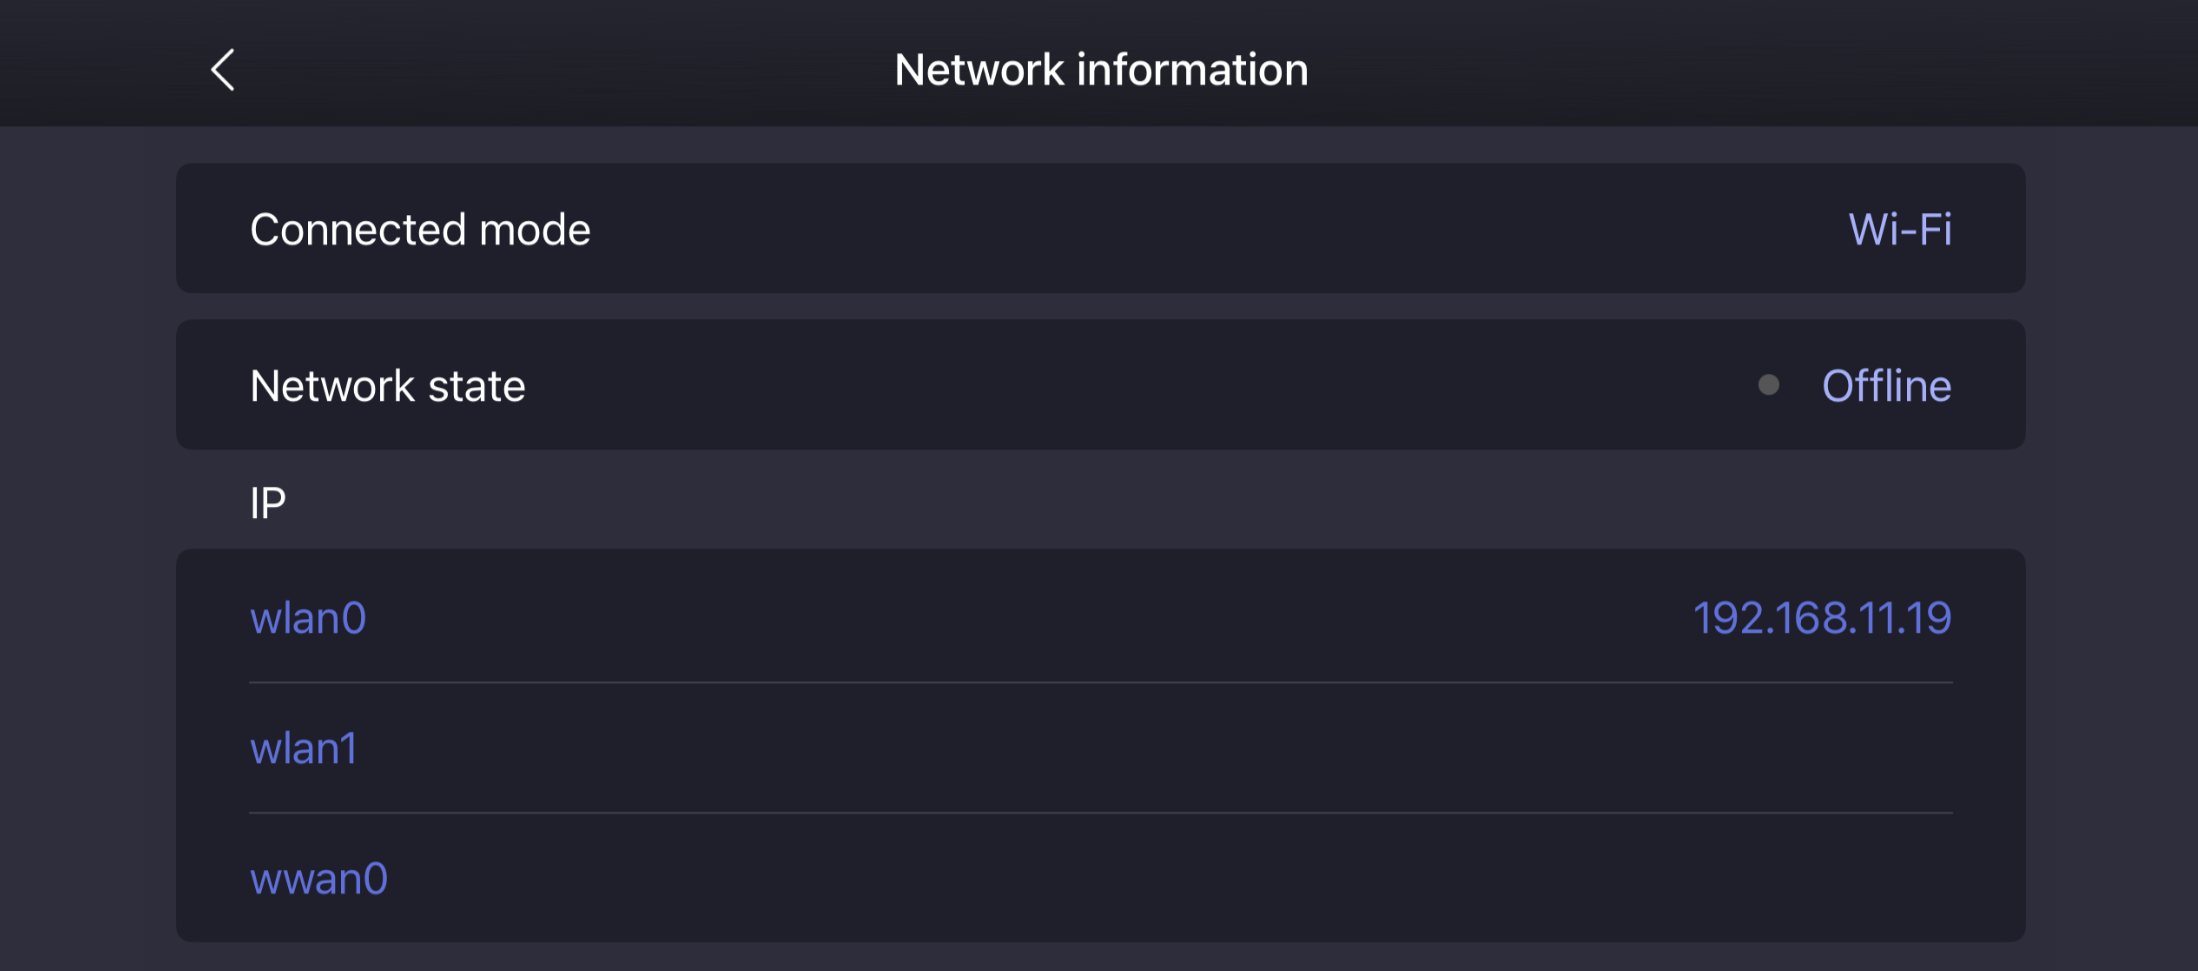
Task: Click middle of the Connected mode row
Action: (1100, 230)
